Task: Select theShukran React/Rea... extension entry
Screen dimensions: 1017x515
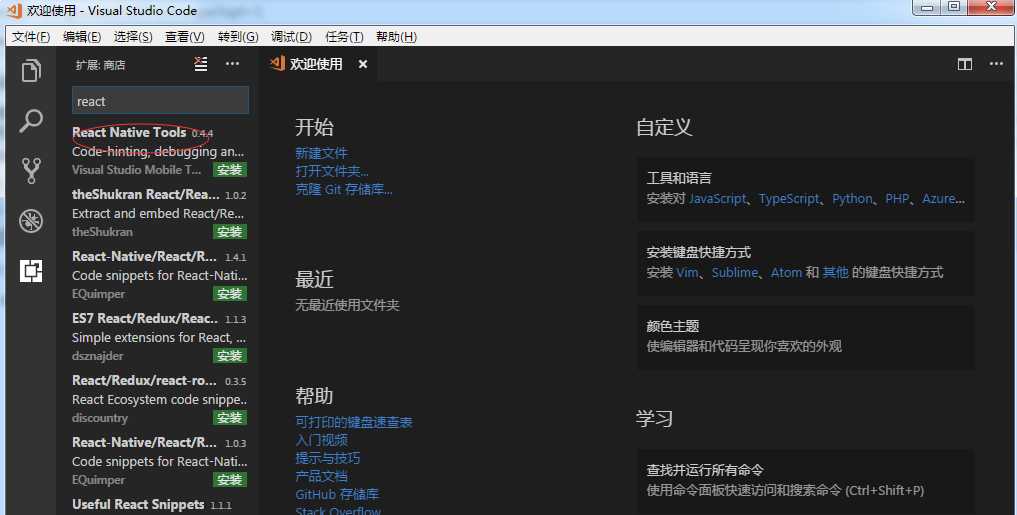Action: click(x=159, y=213)
